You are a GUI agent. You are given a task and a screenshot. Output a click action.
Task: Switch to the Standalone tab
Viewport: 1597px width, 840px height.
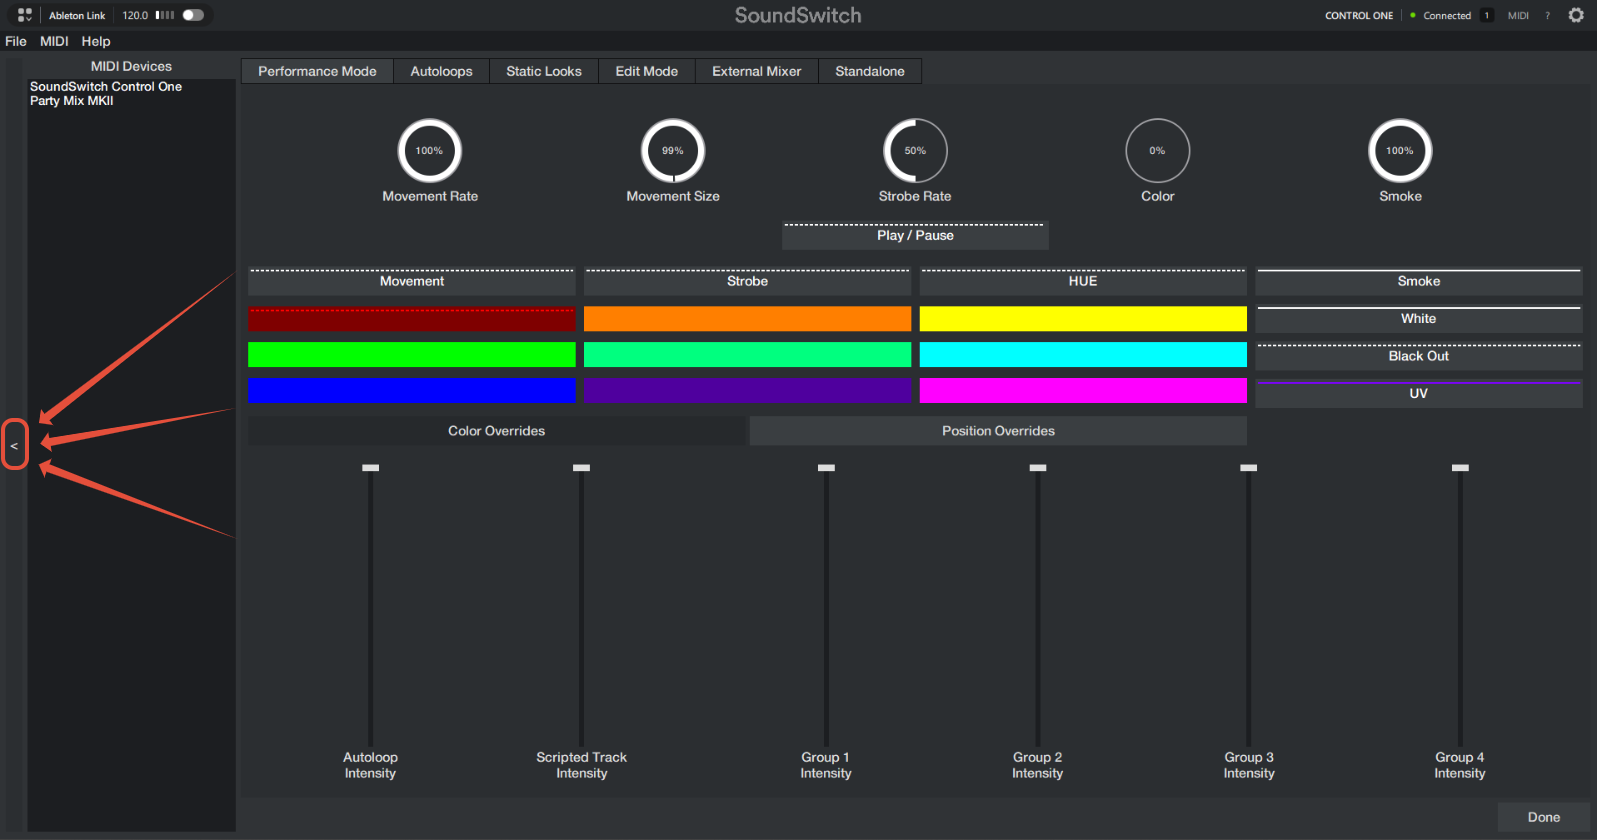870,71
